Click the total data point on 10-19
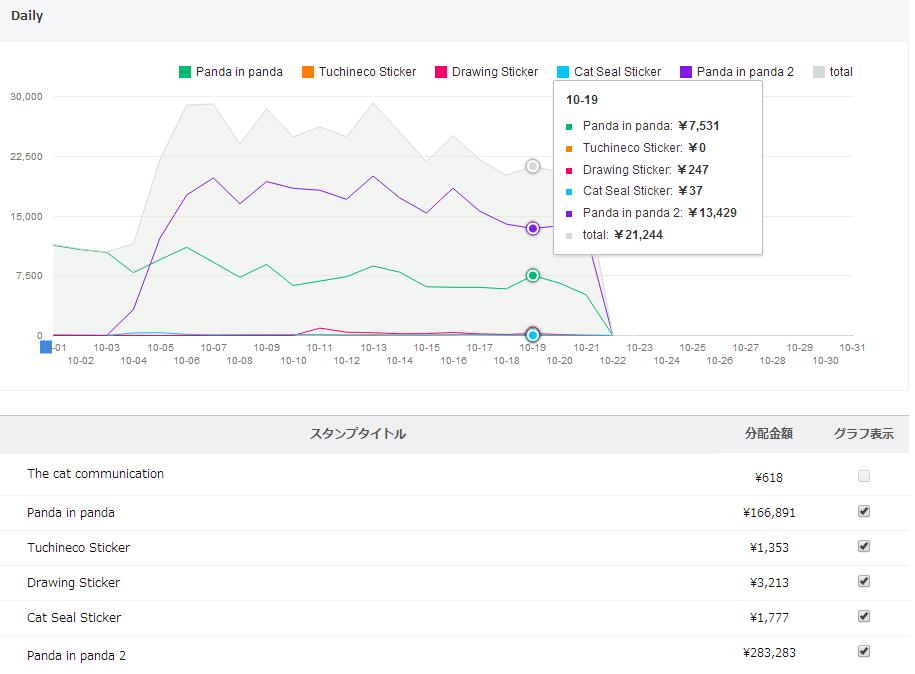This screenshot has height=674, width=915. pyautogui.click(x=533, y=166)
